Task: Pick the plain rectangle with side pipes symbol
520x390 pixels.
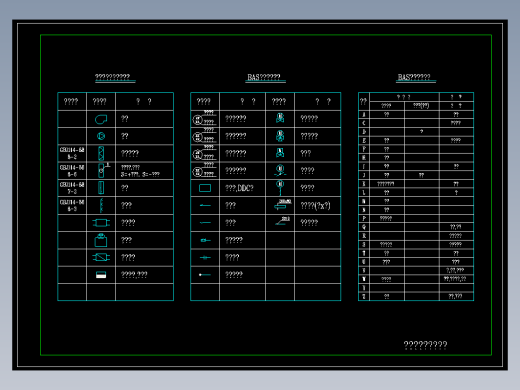Action: [x=101, y=223]
